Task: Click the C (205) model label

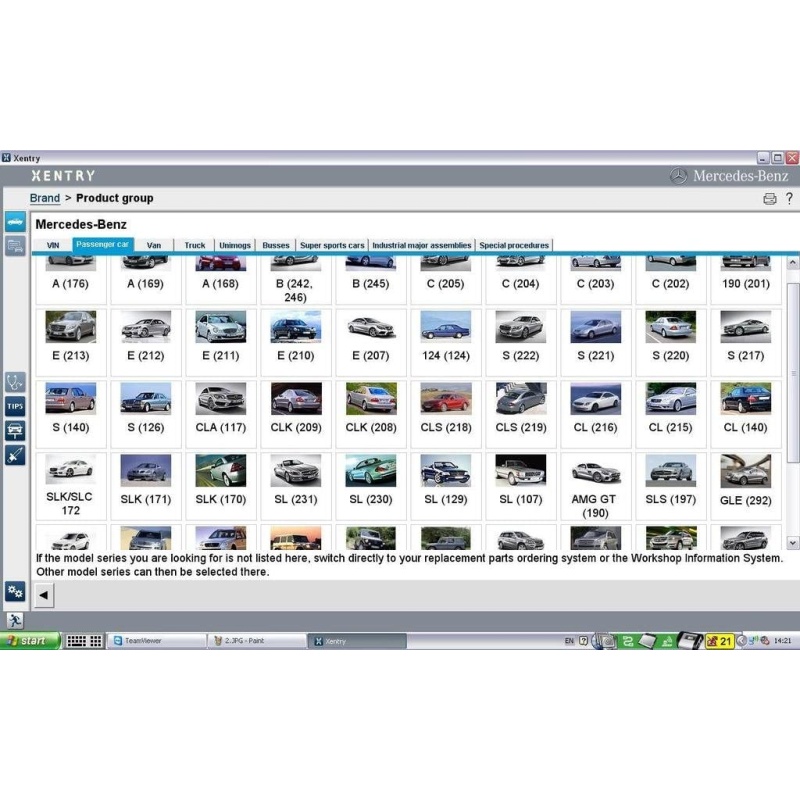Action: click(x=445, y=284)
